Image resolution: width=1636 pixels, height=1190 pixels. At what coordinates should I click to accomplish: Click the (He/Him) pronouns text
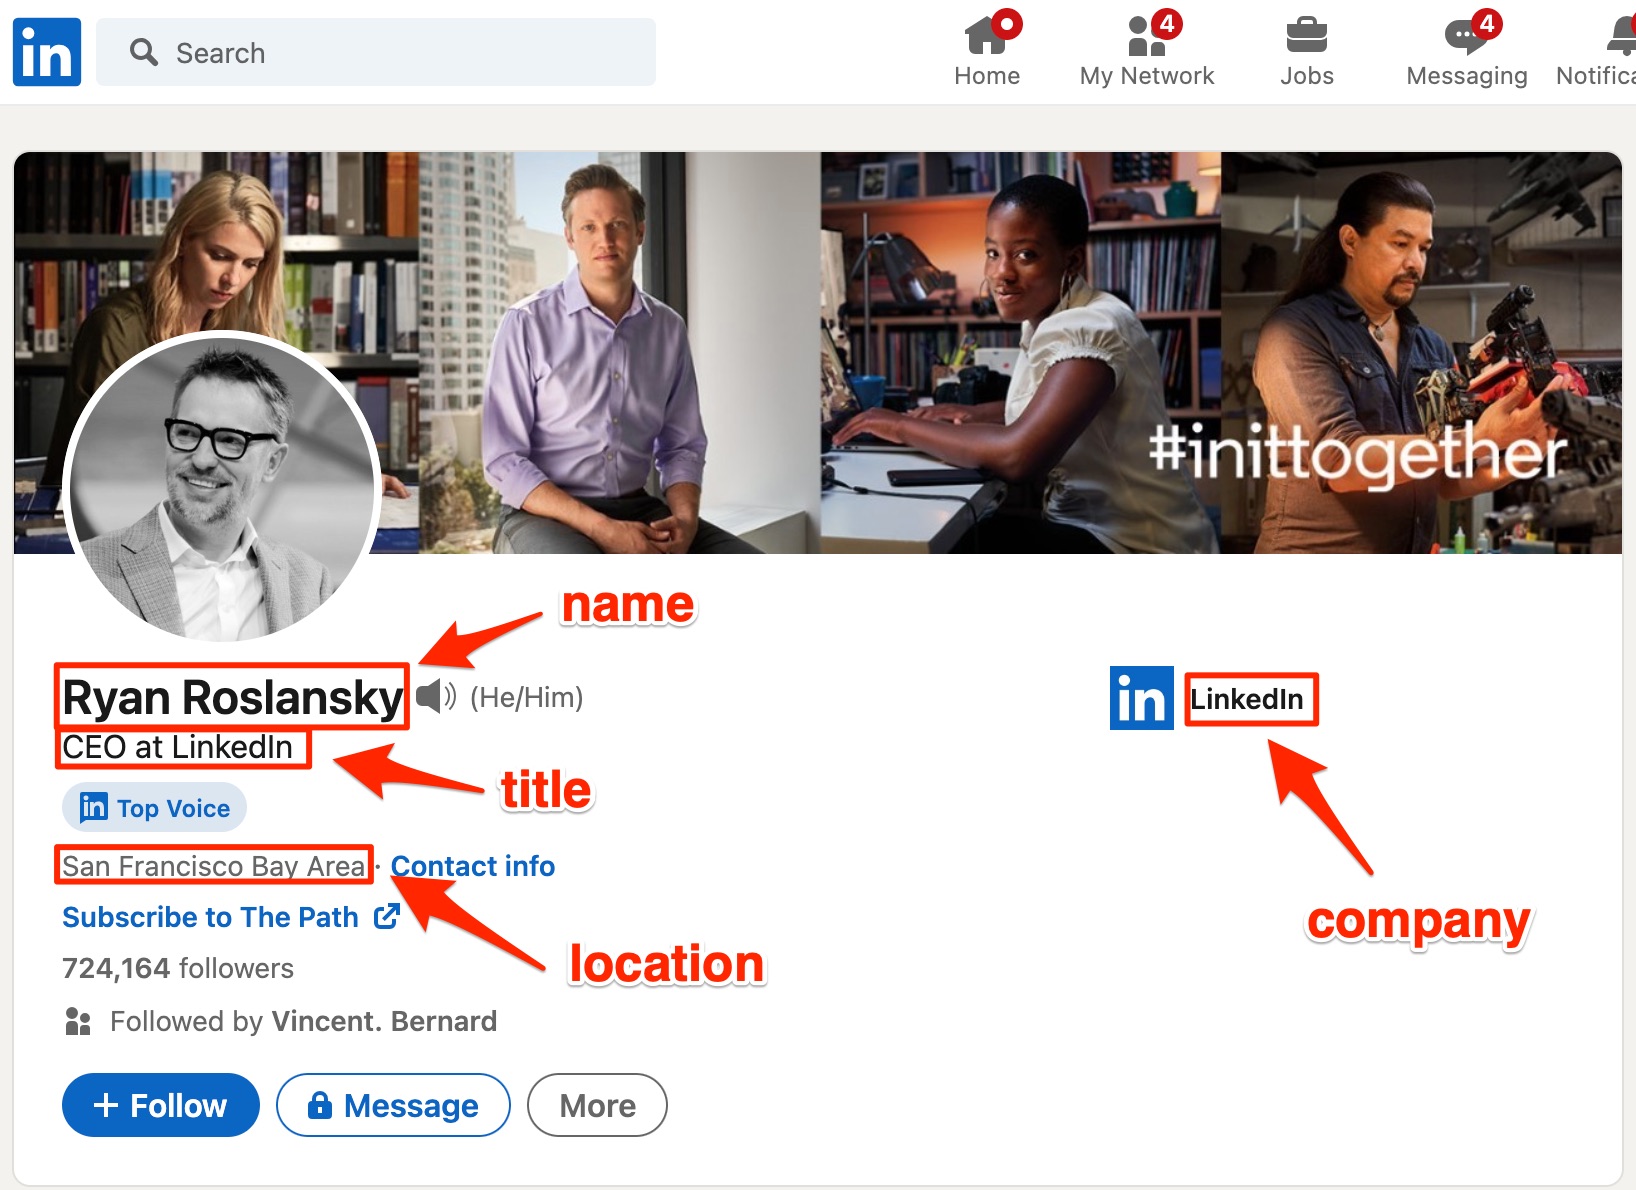pos(527,697)
